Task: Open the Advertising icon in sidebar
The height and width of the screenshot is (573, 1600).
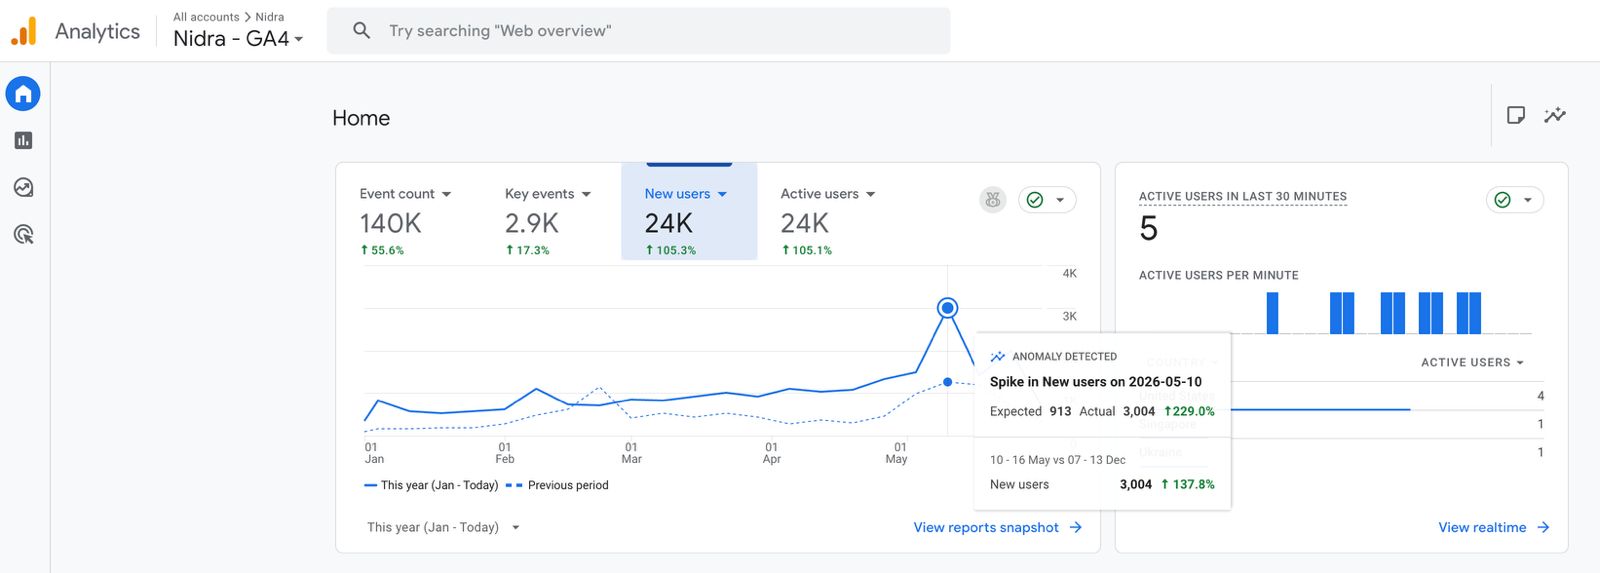Action: point(23,235)
